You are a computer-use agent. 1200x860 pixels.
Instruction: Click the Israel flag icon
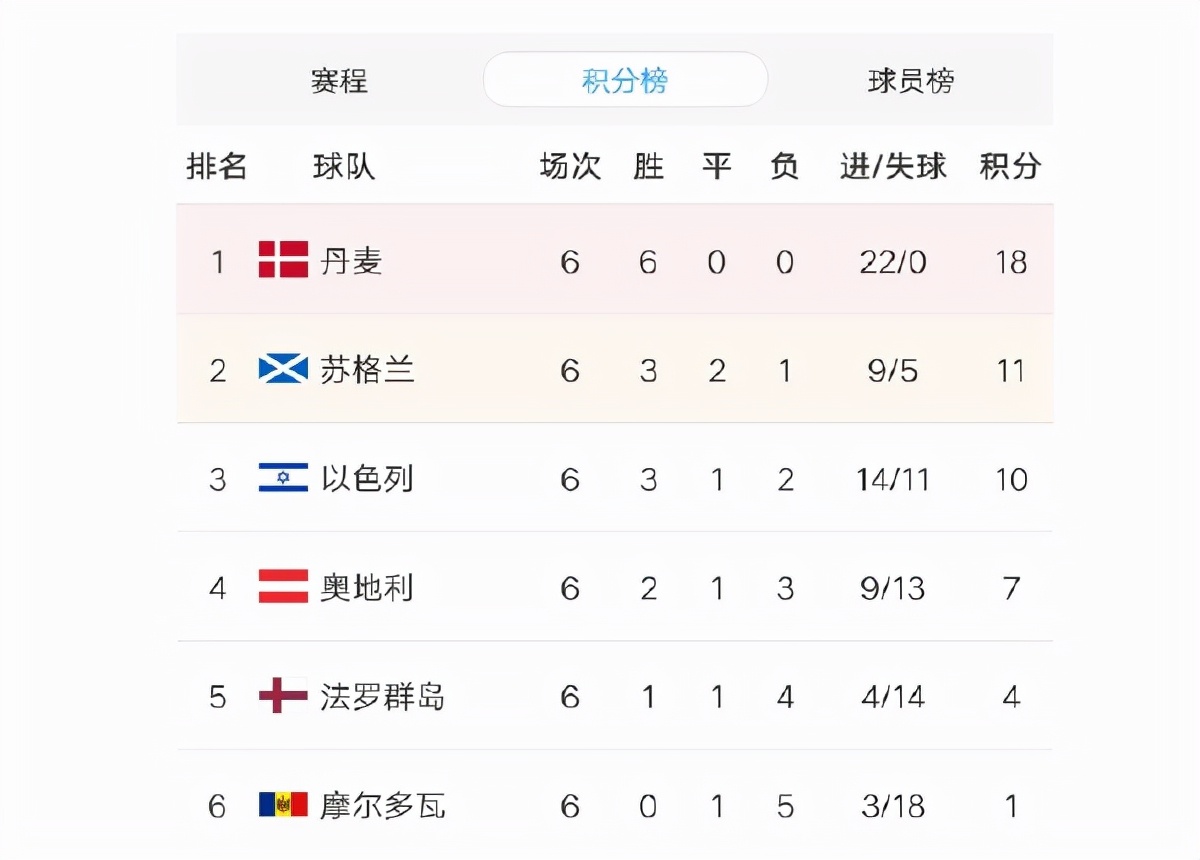tap(283, 478)
